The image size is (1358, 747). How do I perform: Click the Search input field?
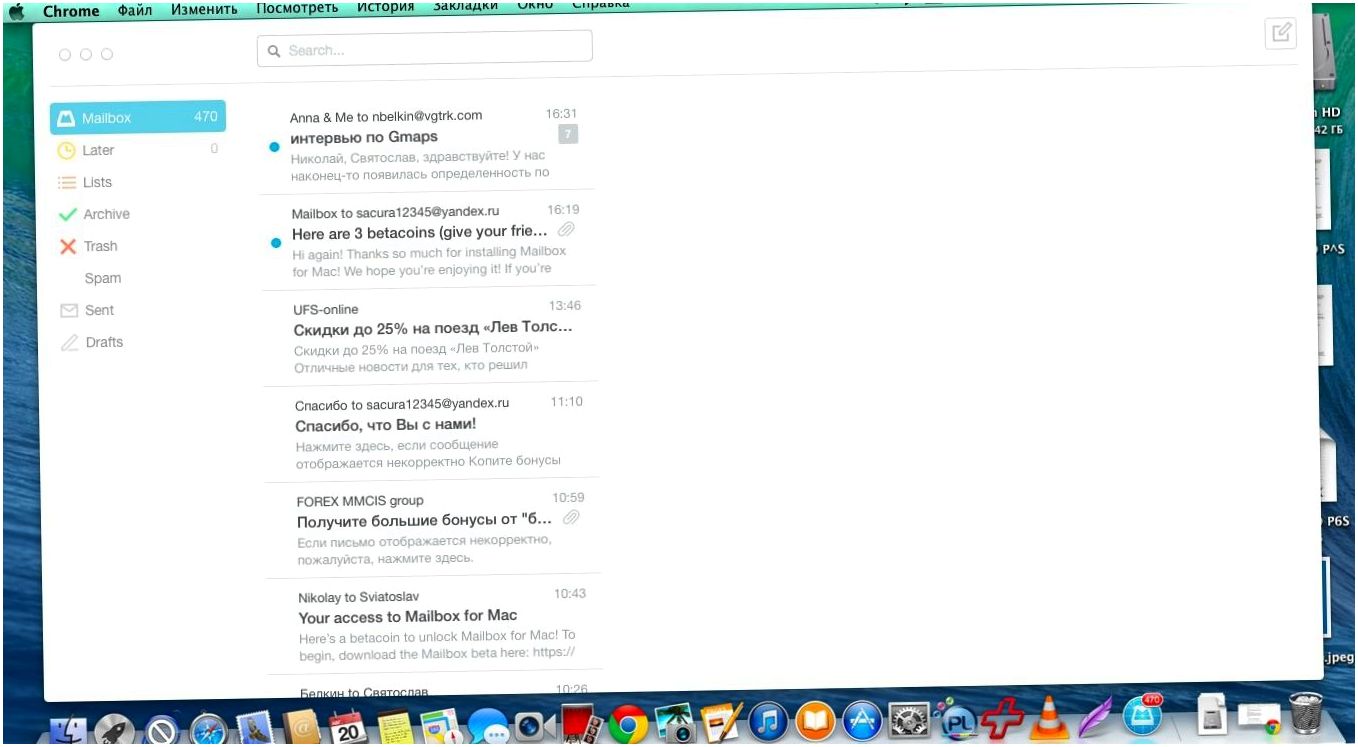pos(424,49)
